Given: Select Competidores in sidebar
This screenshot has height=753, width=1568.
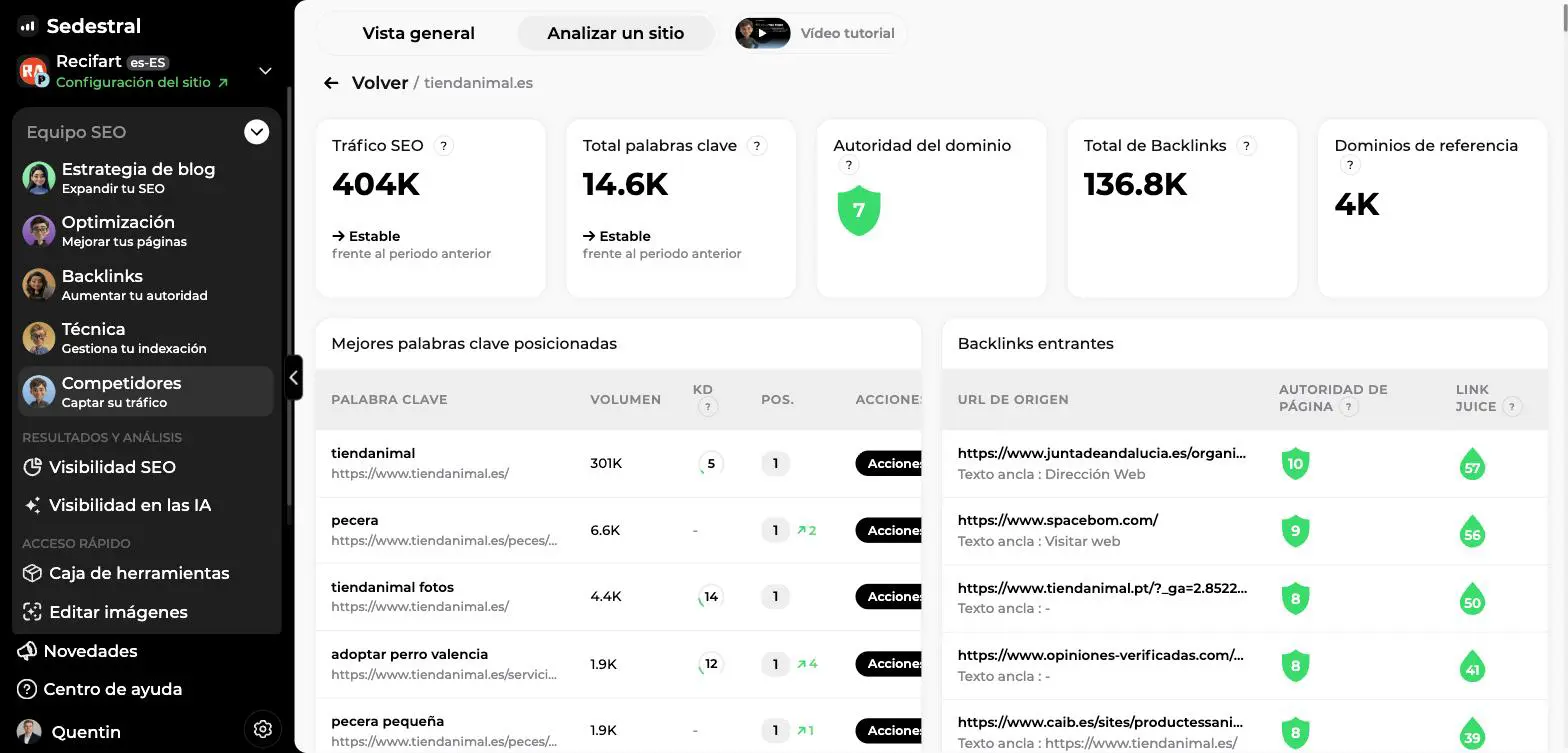Looking at the screenshot, I should pos(146,391).
